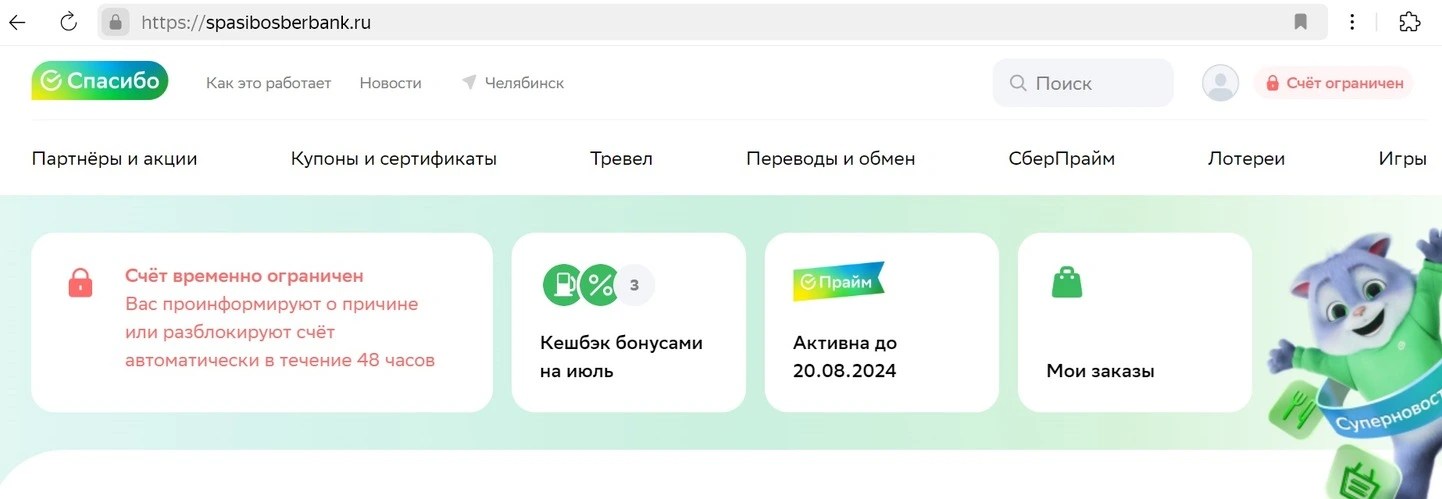Open the Как это работает link
The width and height of the screenshot is (1442, 499).
(x=268, y=83)
